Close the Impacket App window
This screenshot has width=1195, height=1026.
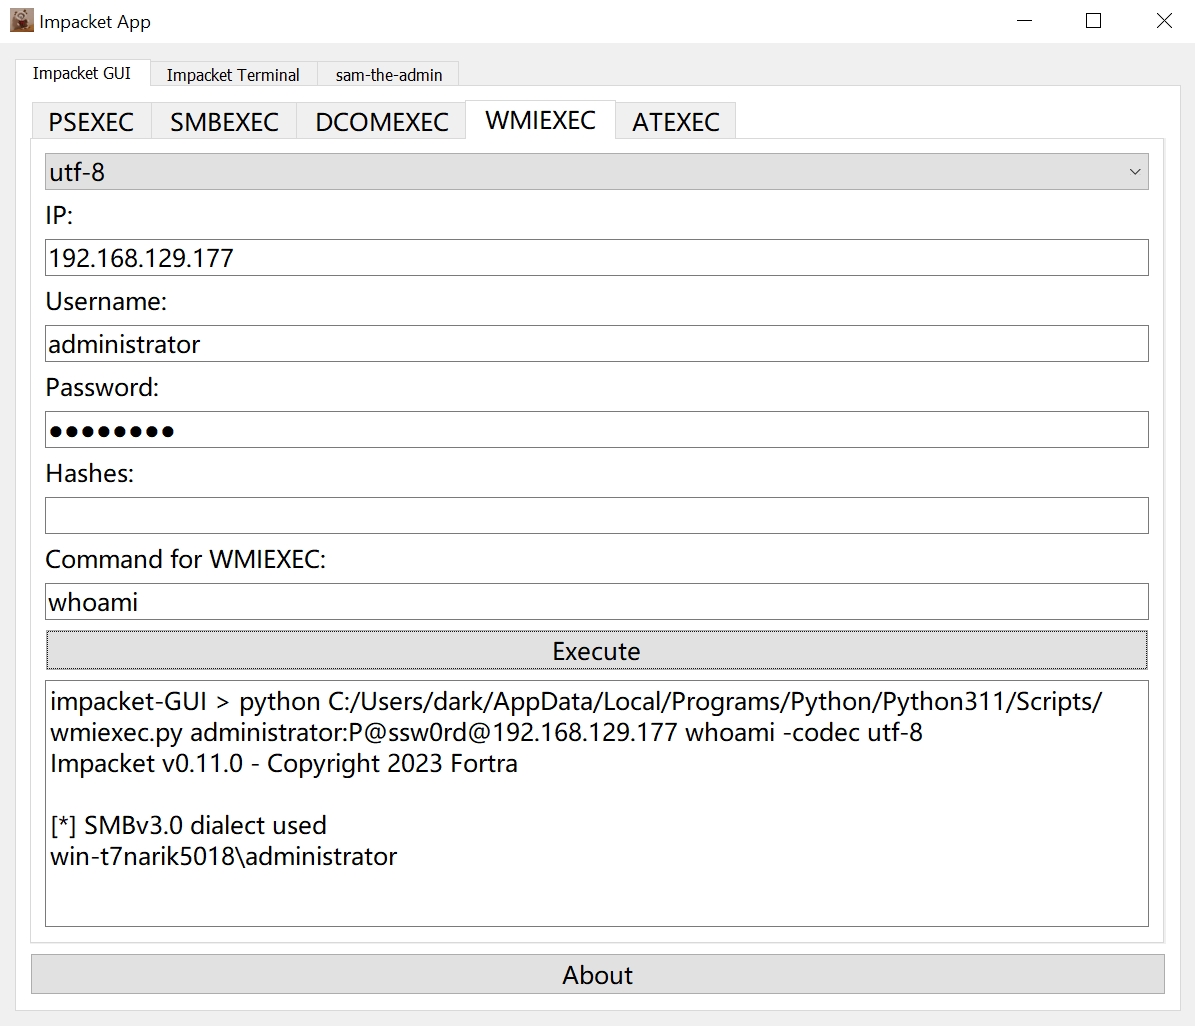1164,21
